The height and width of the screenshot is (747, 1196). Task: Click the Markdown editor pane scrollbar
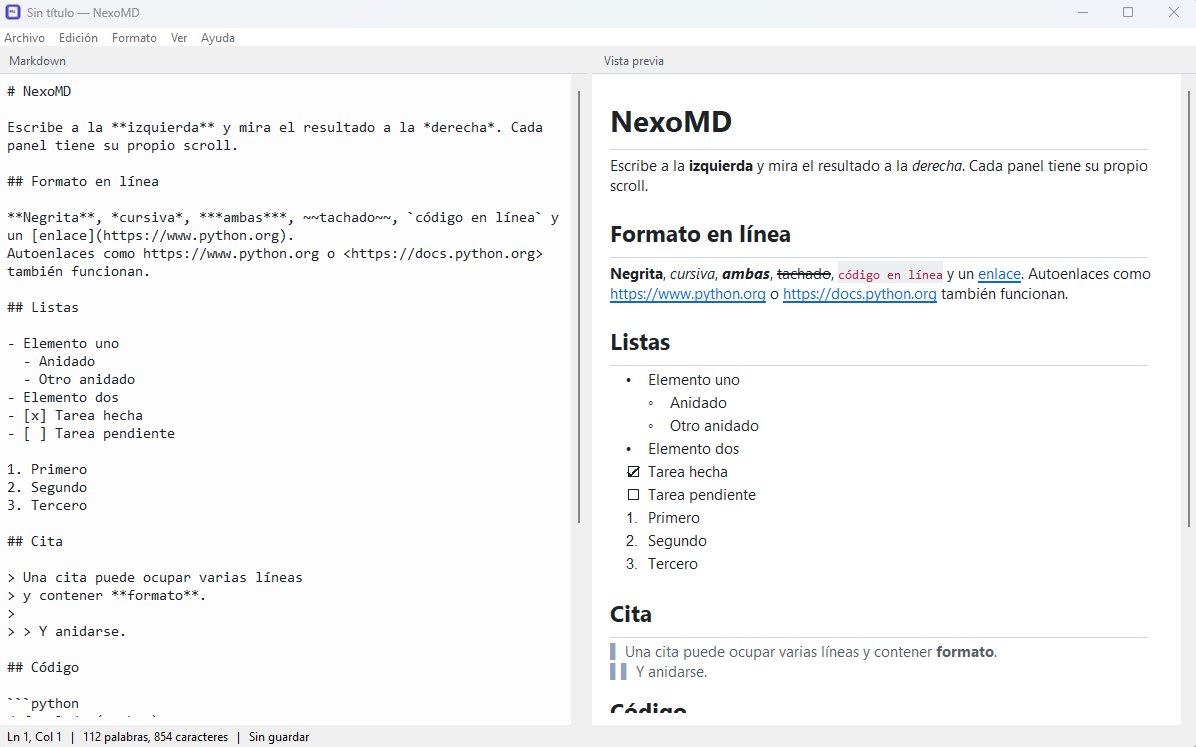tap(579, 307)
